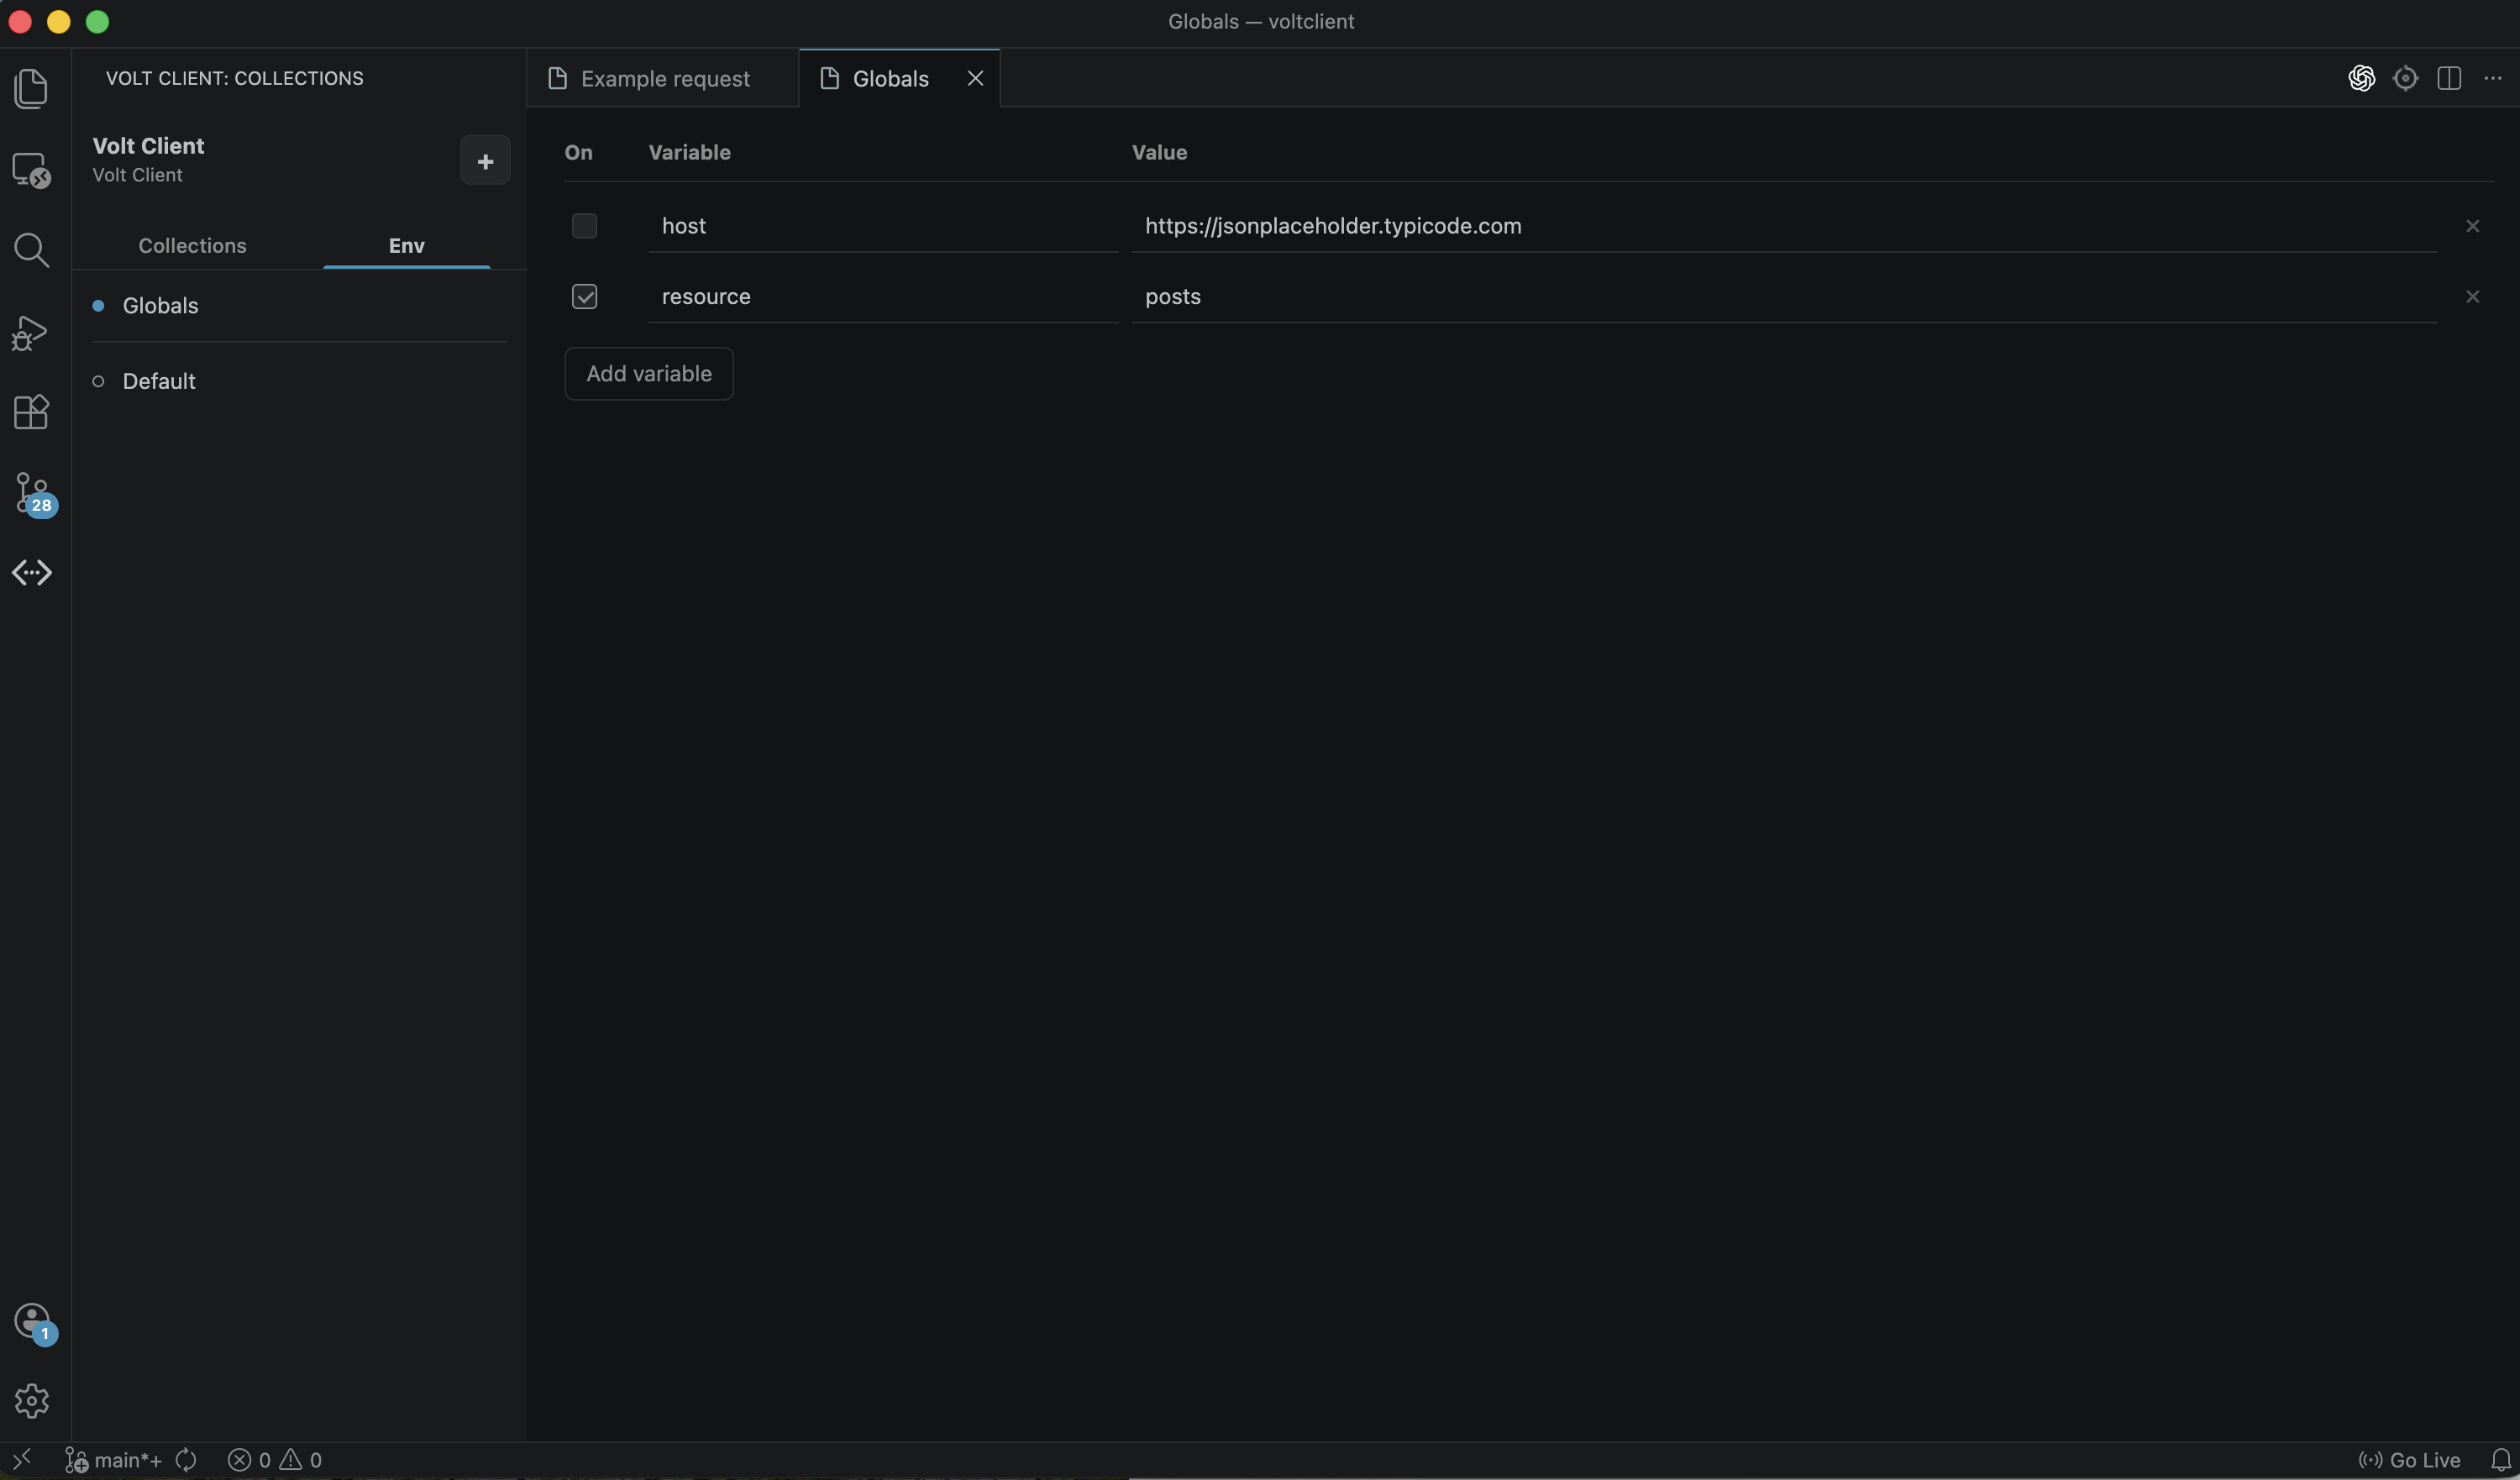The image size is (2520, 1480).
Task: Edit the host variable name field
Action: 883,226
